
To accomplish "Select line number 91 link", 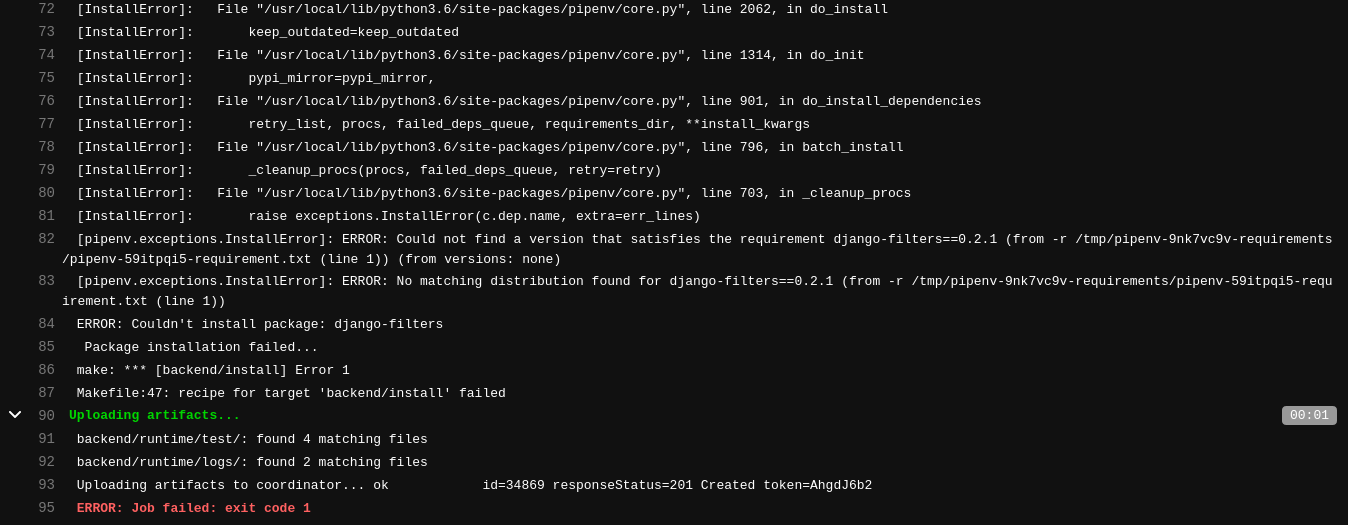I will [46, 439].
